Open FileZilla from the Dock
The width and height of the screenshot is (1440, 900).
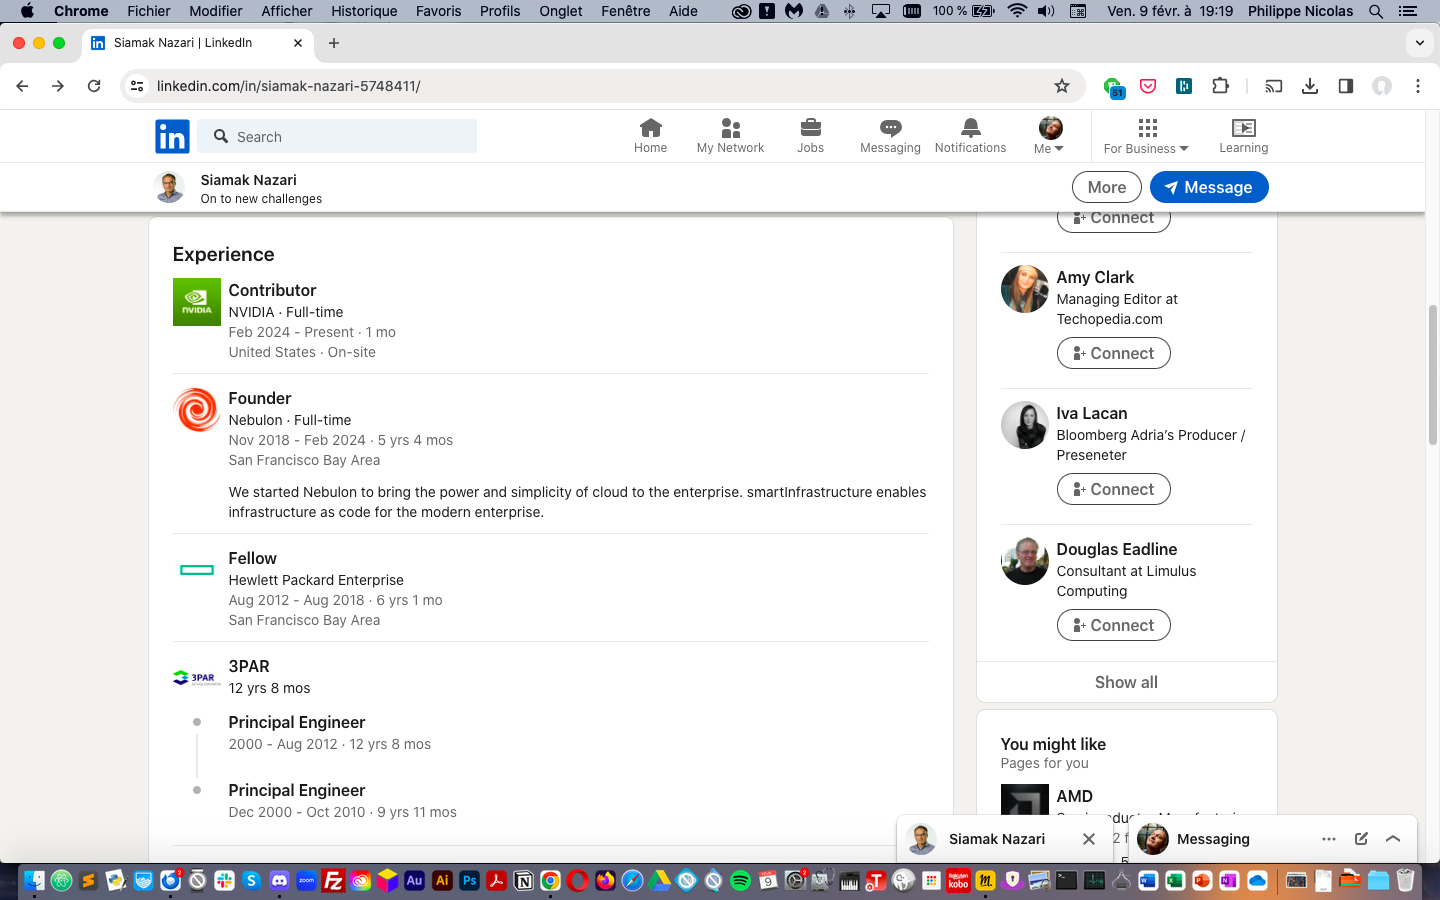[333, 881]
